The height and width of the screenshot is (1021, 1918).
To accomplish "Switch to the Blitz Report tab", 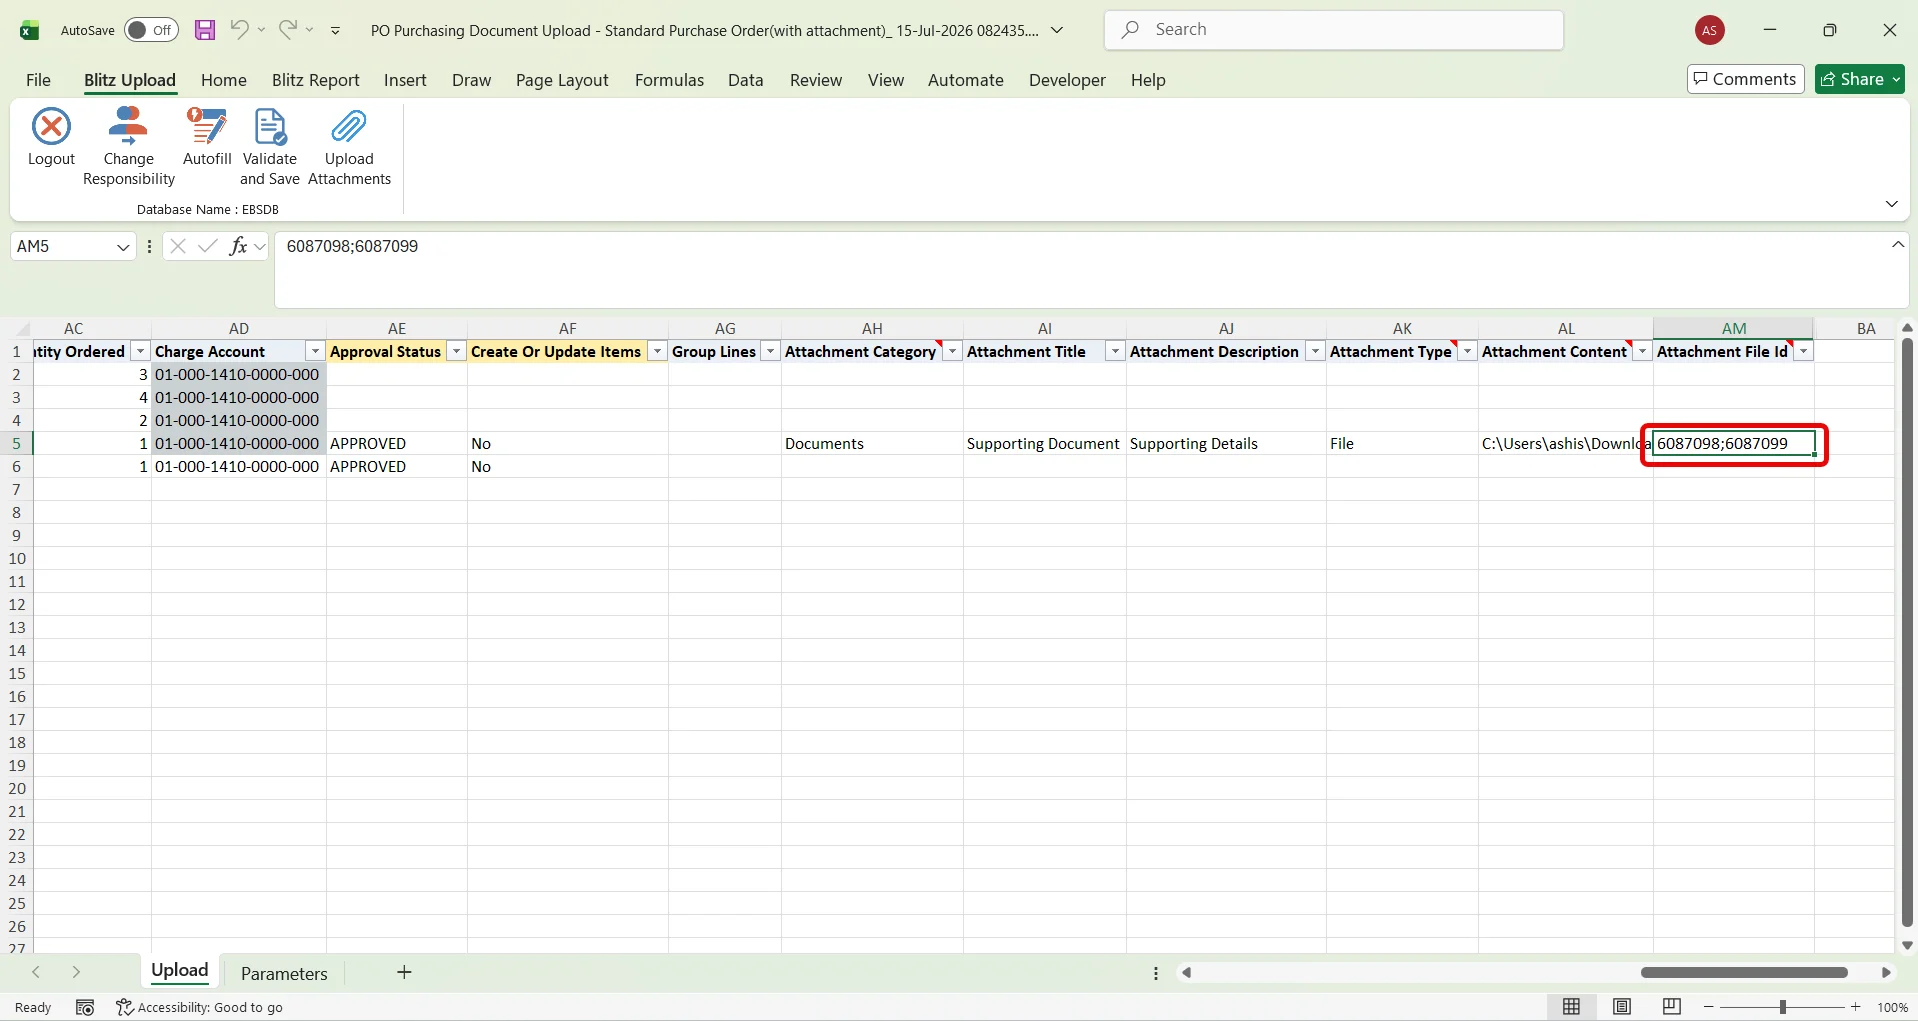I will tap(316, 80).
